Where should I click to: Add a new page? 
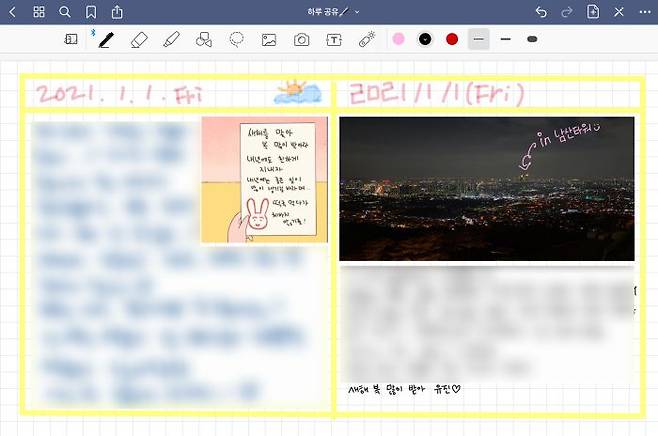593,12
